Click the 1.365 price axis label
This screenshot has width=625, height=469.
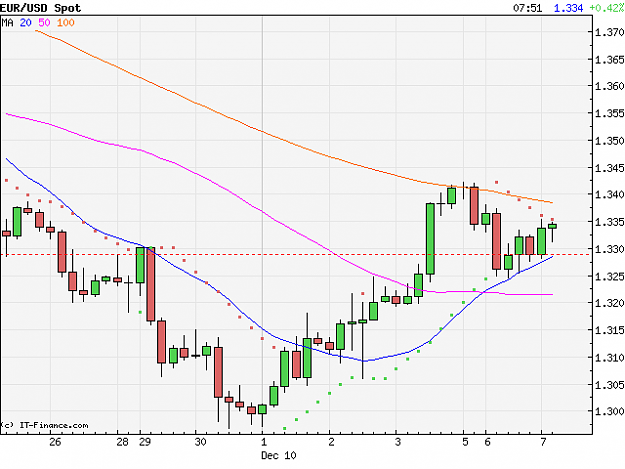pyautogui.click(x=609, y=60)
